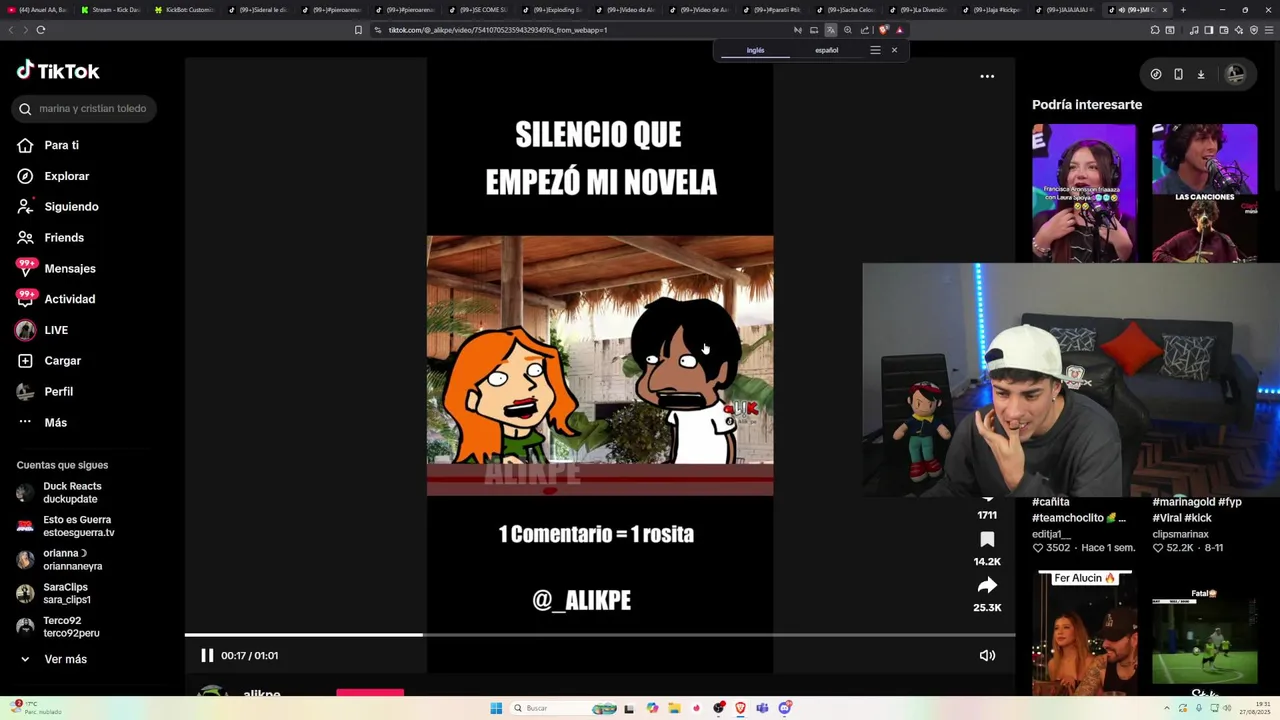
Task: Seek on the video progress bar
Action: click(x=600, y=634)
